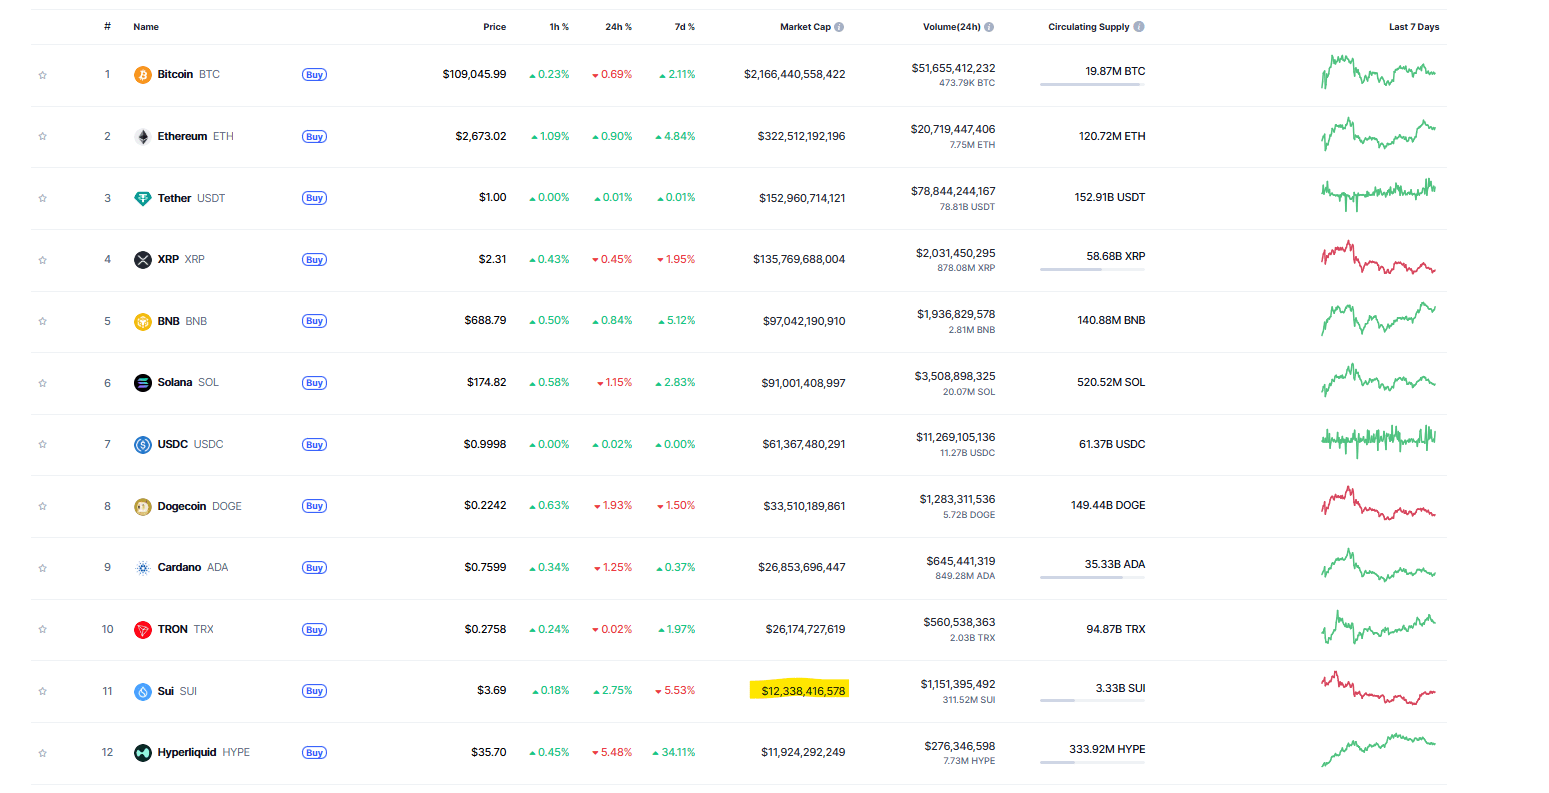This screenshot has width=1549, height=793.
Task: Click XRP 7d change 1.95%
Action: tap(676, 260)
